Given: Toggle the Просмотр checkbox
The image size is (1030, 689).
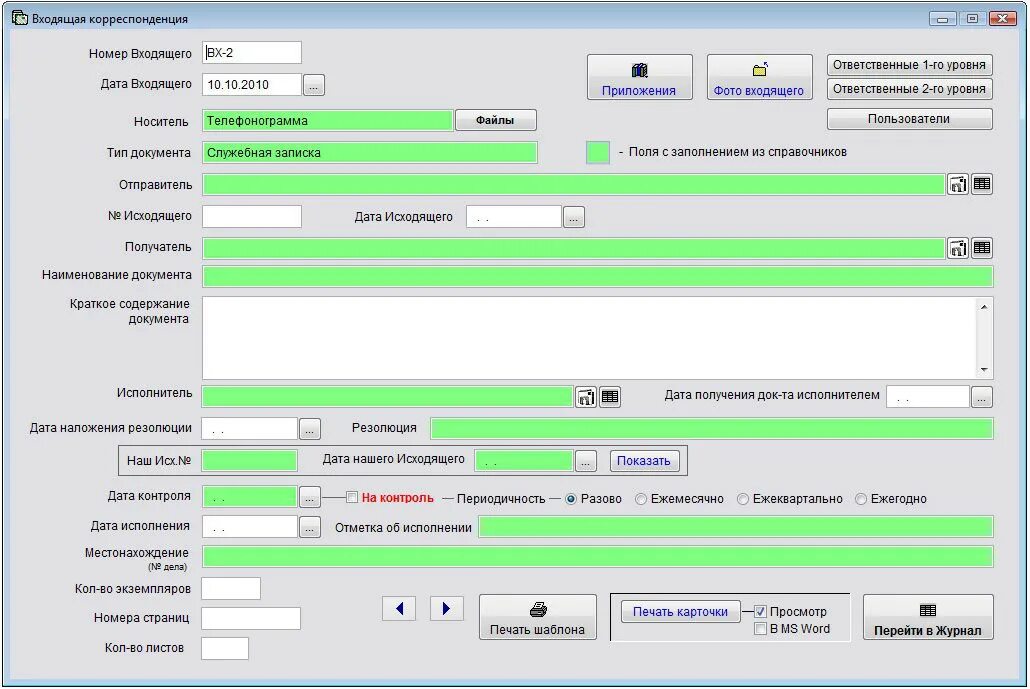Looking at the screenshot, I should (760, 611).
